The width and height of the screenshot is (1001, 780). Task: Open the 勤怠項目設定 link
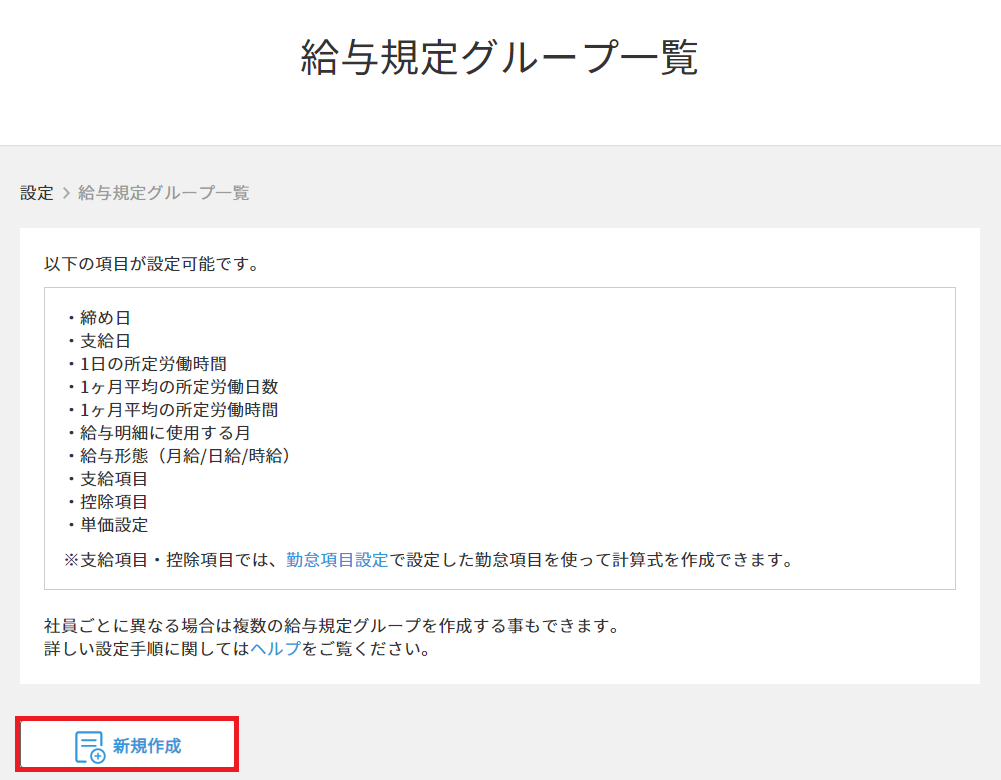[x=337, y=560]
